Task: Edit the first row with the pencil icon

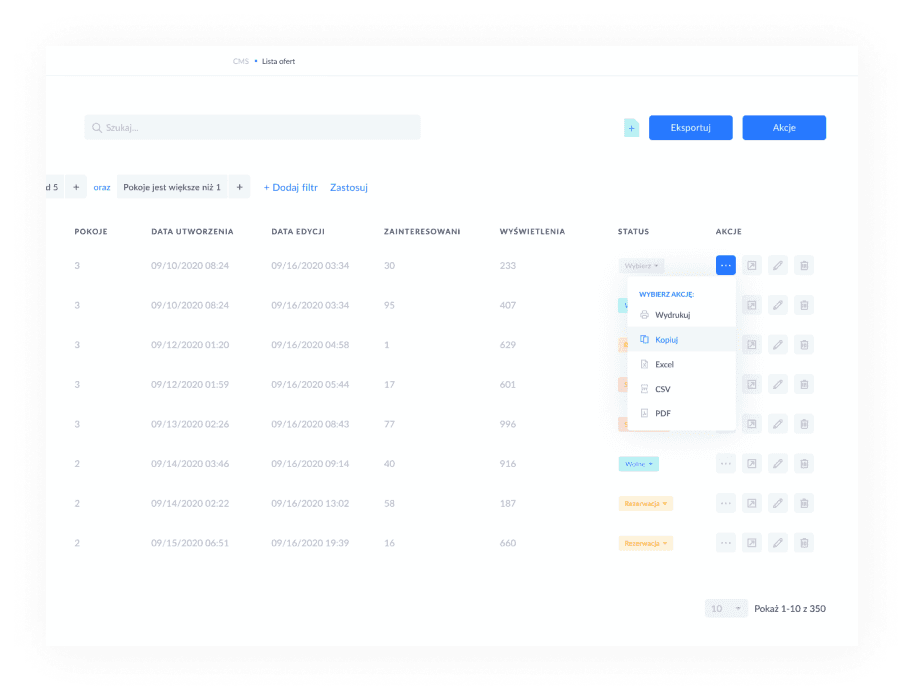Action: click(778, 265)
